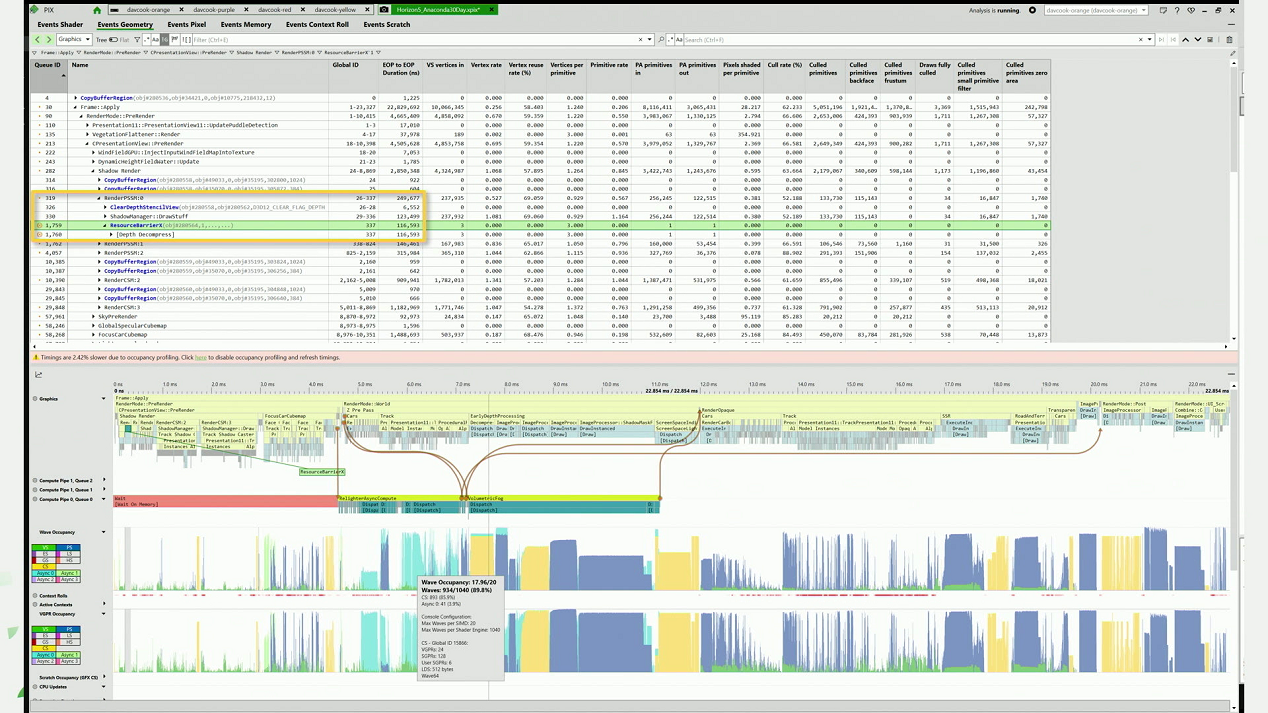Click the analysis stop circle icon

pos(1031,10)
